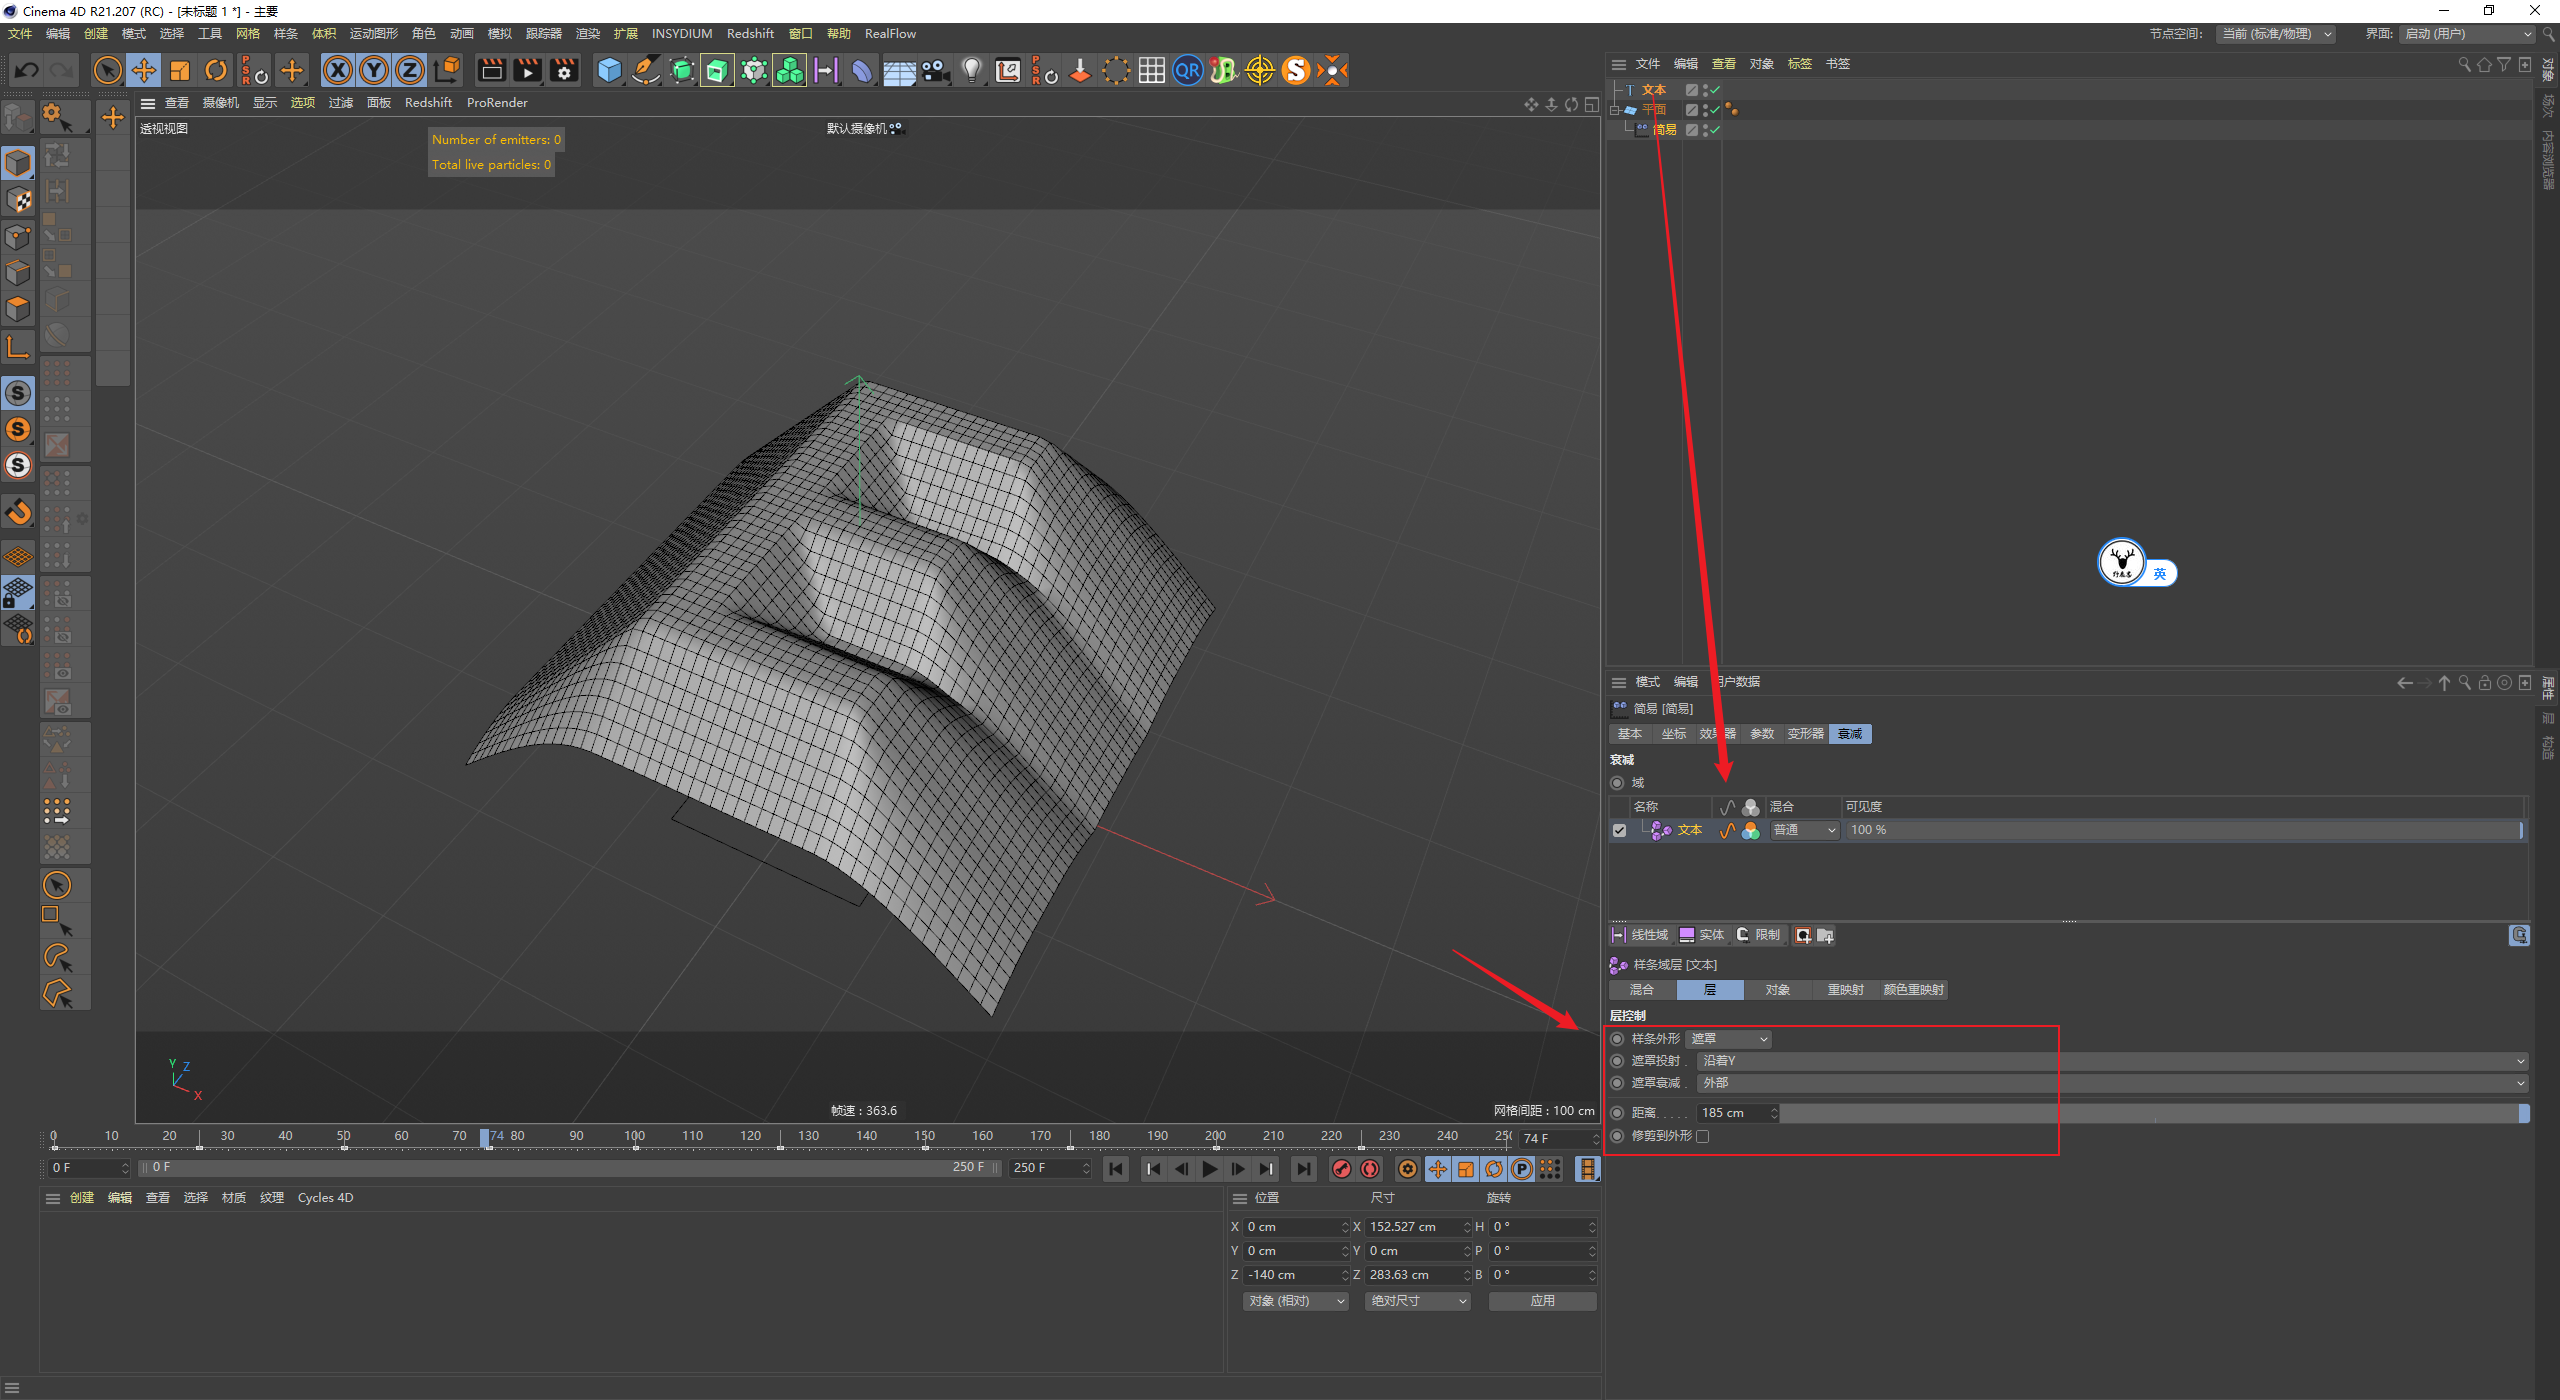The width and height of the screenshot is (2560, 1400).
Task: Uncheck the 文本 field layer checkbox
Action: (x=1619, y=830)
